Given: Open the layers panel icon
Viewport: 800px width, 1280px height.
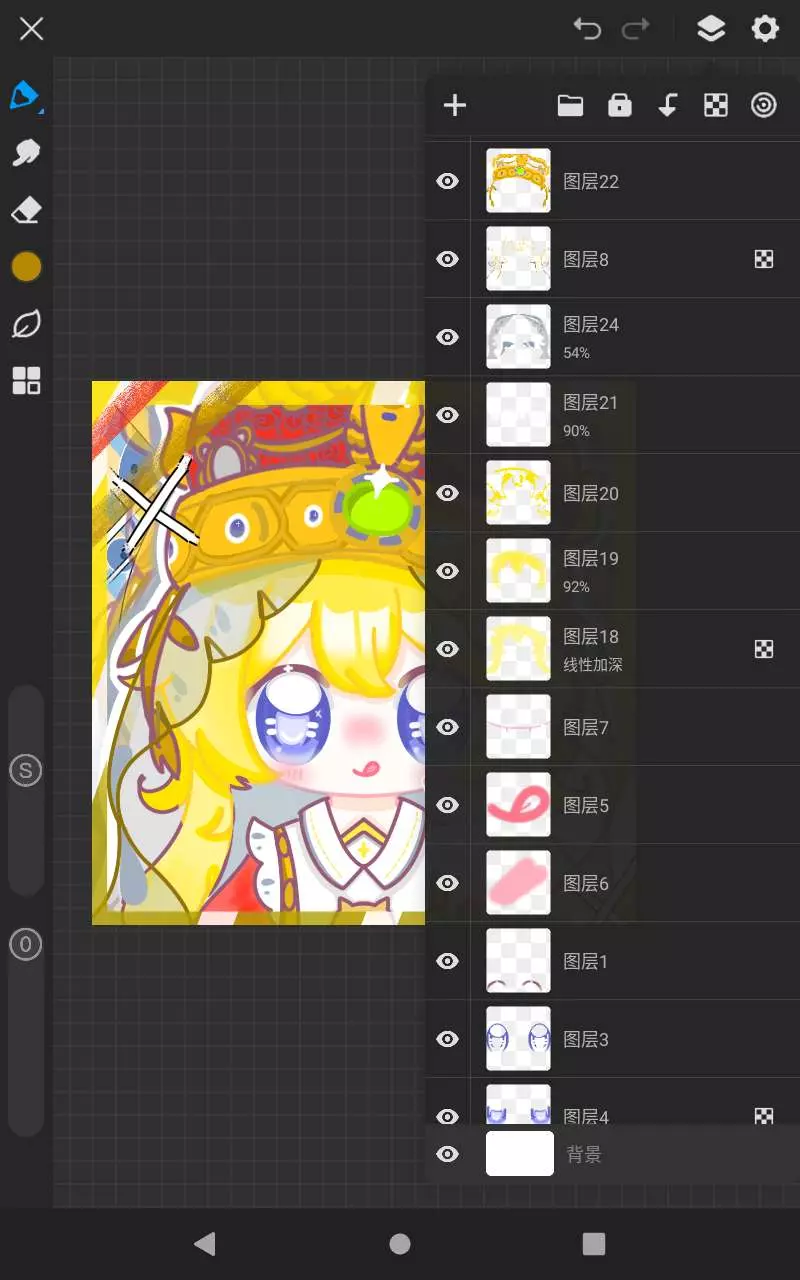Looking at the screenshot, I should point(711,29).
